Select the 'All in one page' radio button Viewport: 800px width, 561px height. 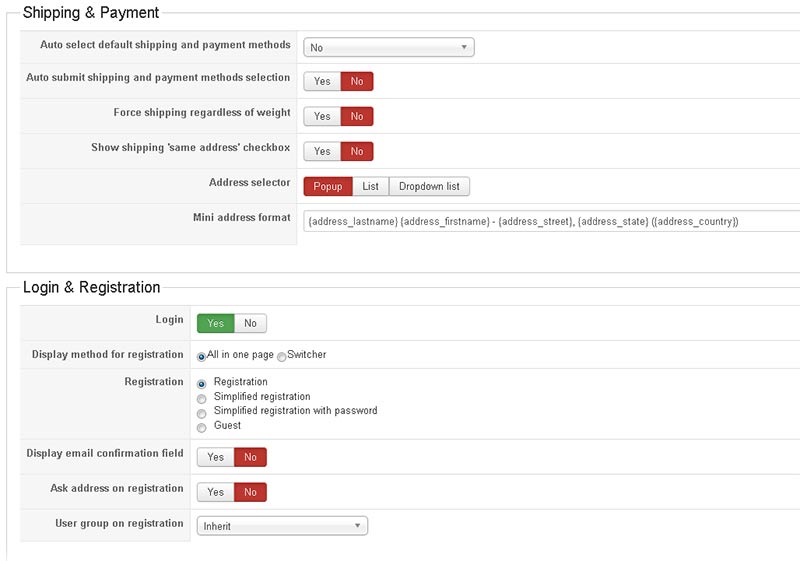pos(201,356)
